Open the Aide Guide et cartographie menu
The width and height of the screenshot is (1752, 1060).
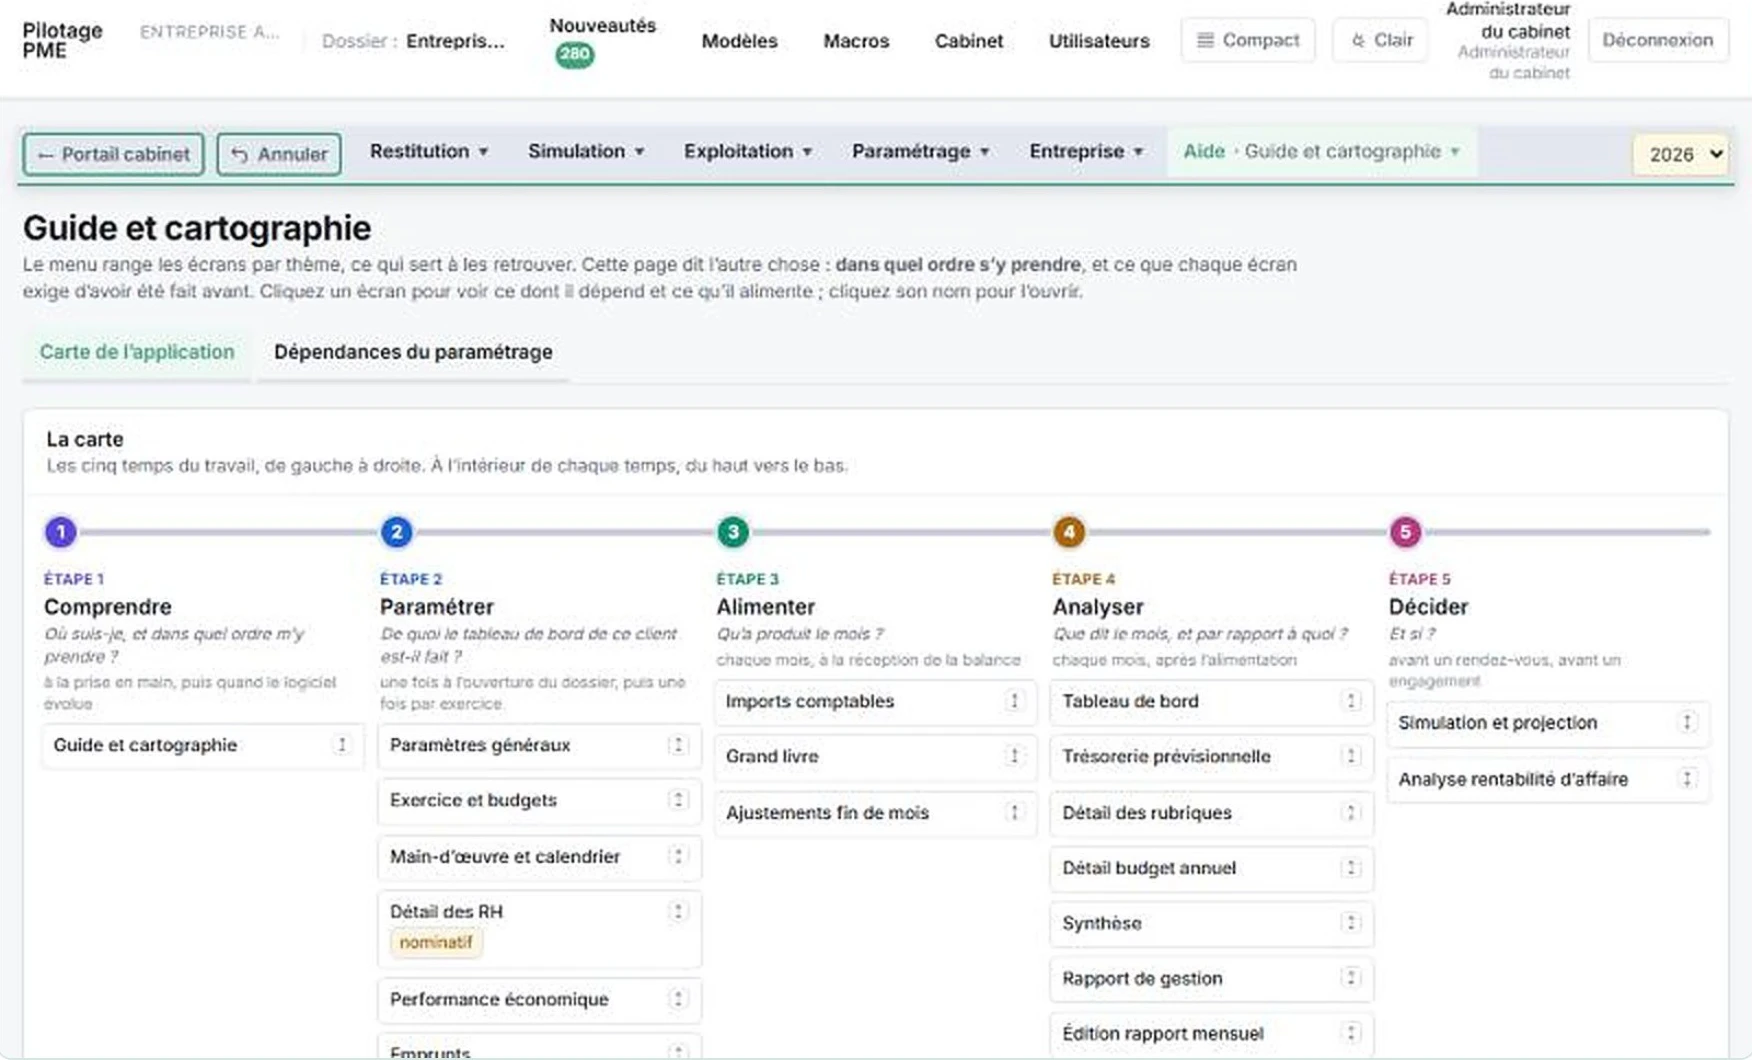pyautogui.click(x=1321, y=152)
